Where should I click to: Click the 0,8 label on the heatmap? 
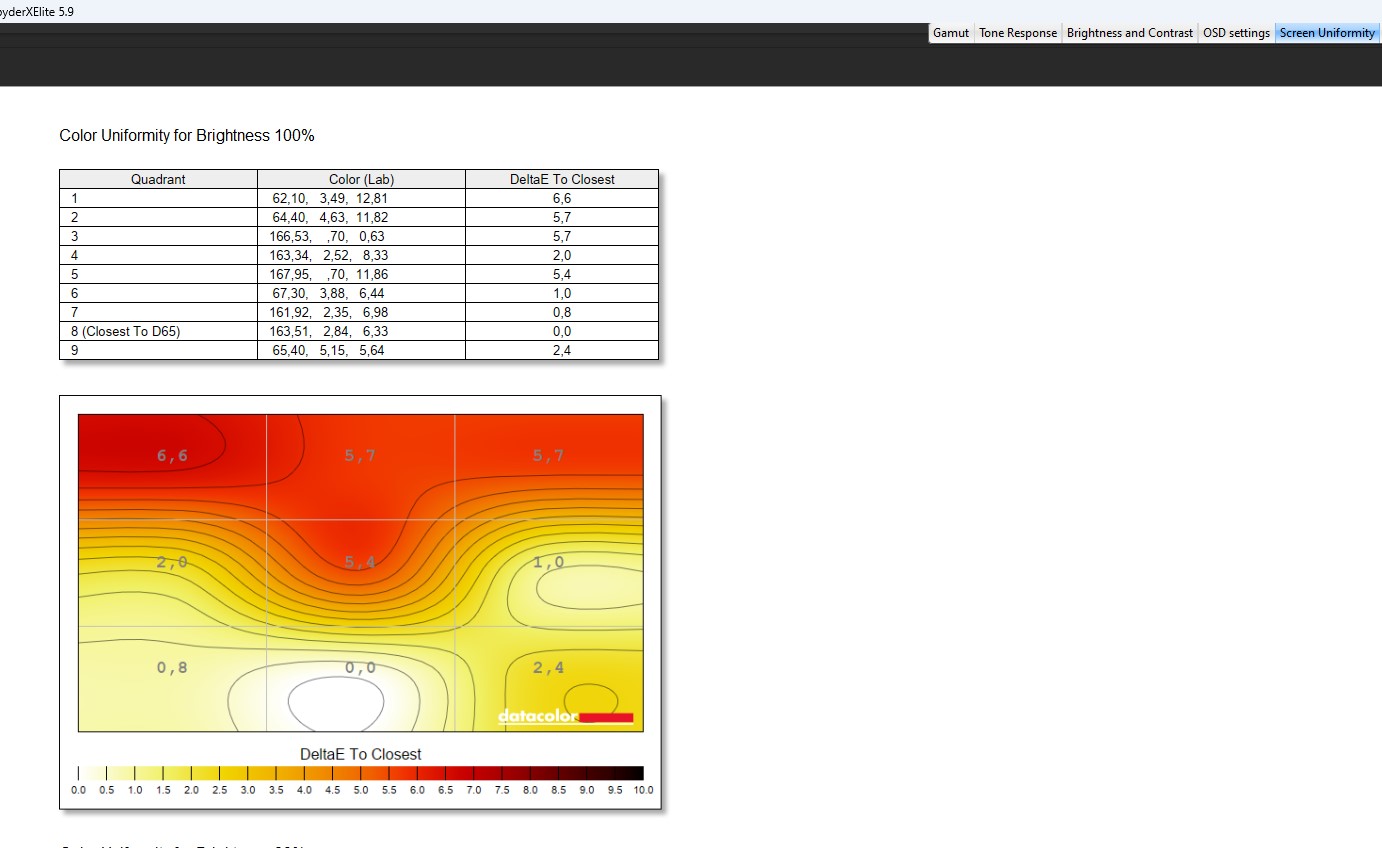[172, 667]
